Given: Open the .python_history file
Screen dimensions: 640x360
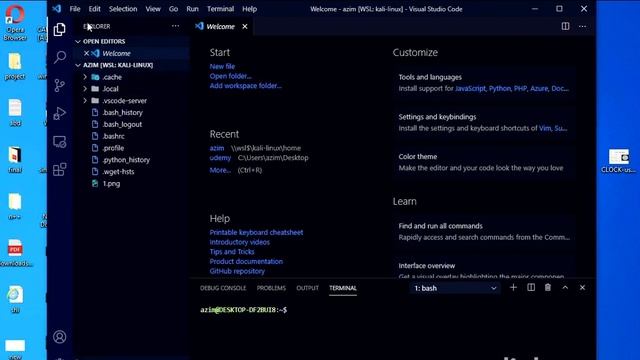Looking at the screenshot, I should [x=126, y=160].
